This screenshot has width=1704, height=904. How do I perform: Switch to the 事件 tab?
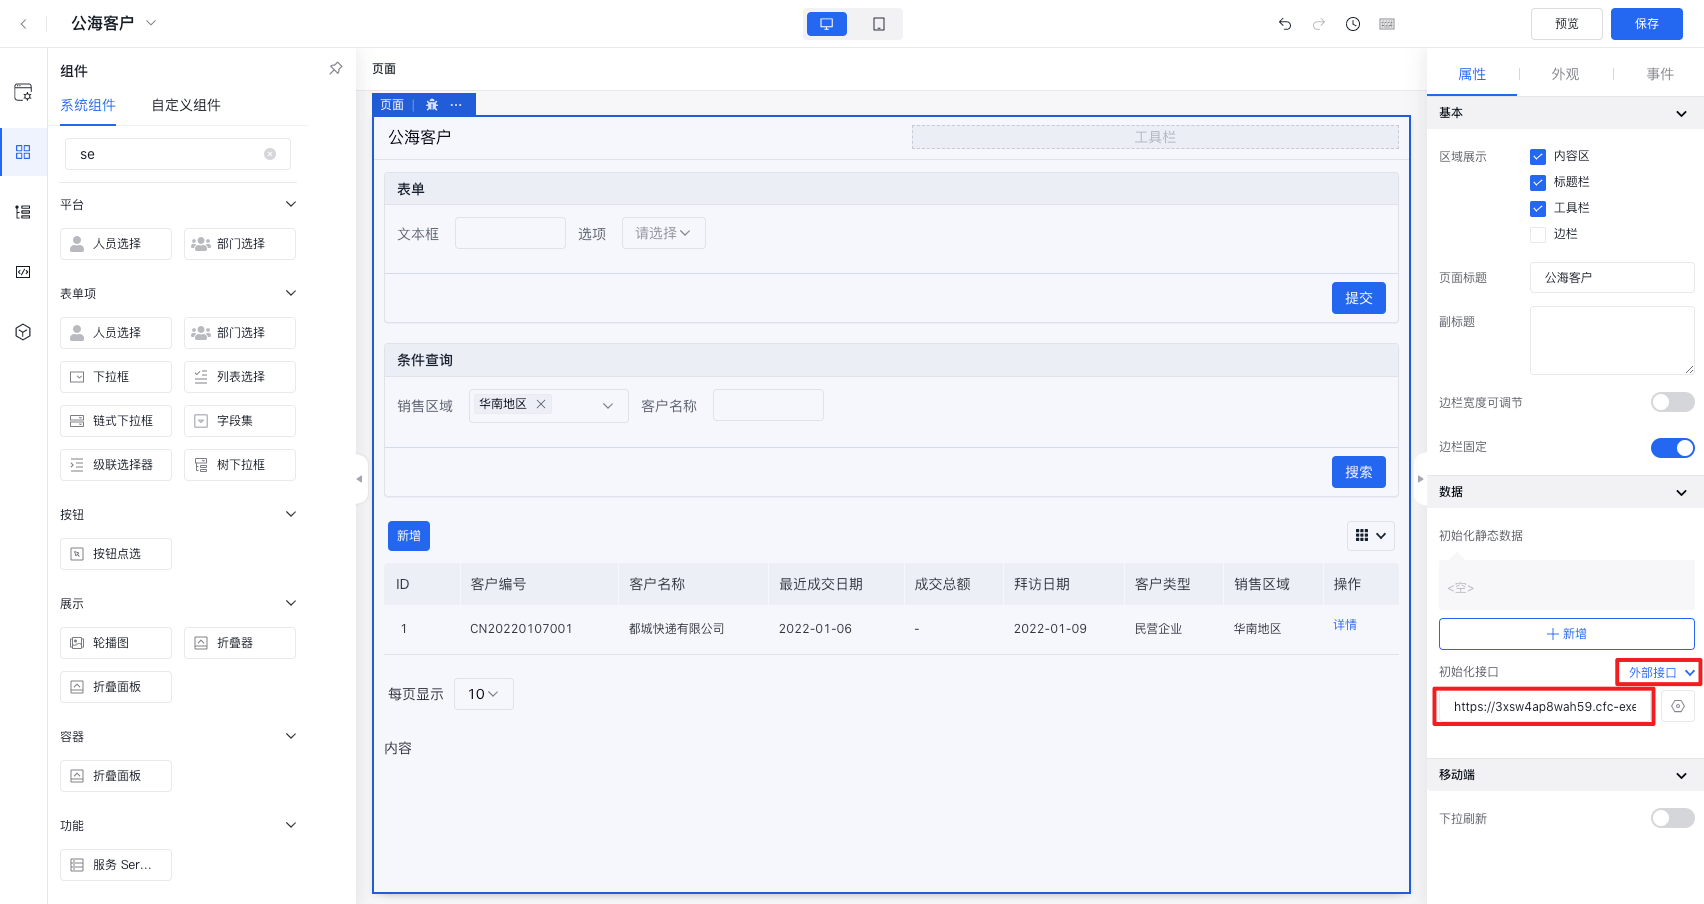coord(1660,74)
